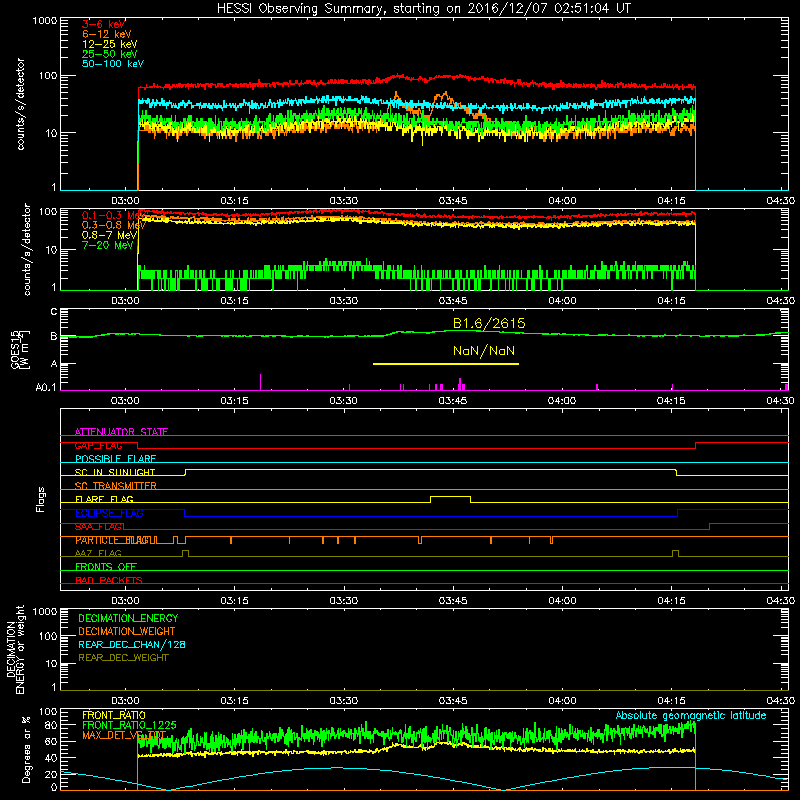
Task: Click the BAD_PACKETS flag label
Action: [109, 580]
